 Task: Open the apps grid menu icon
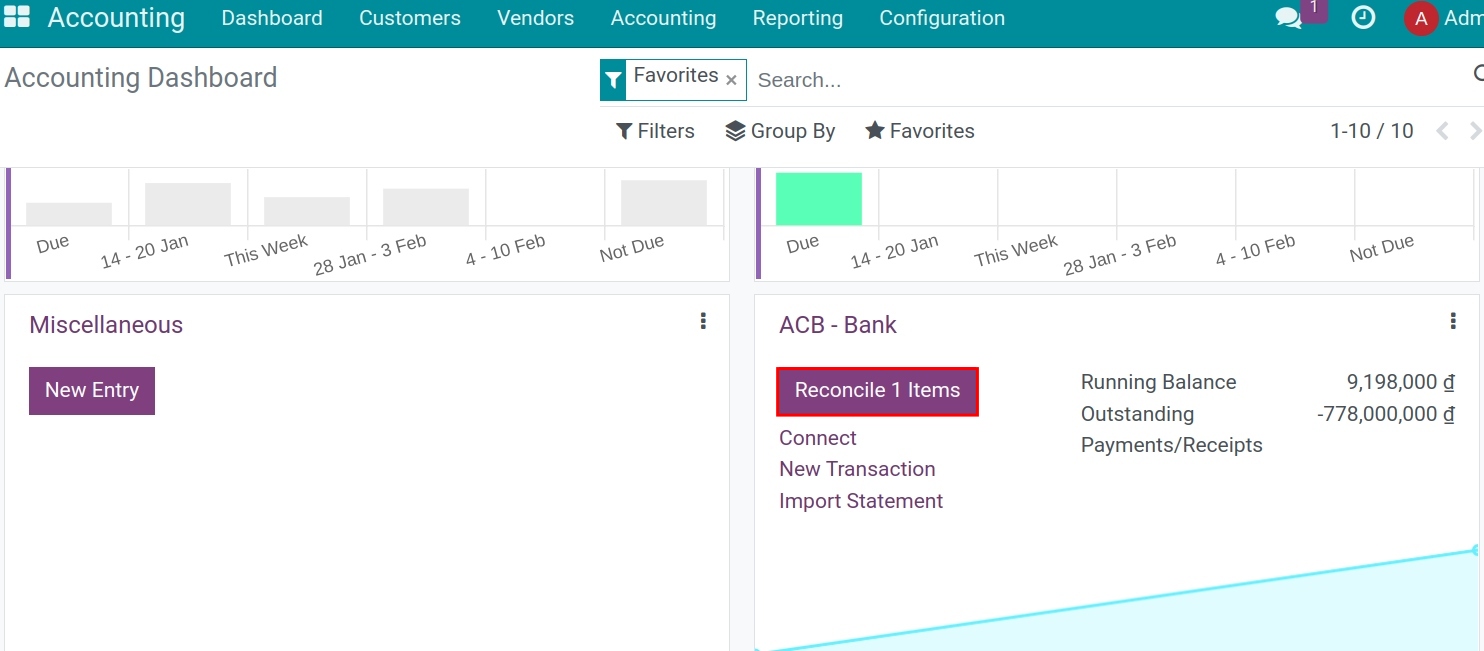pyautogui.click(x=17, y=17)
